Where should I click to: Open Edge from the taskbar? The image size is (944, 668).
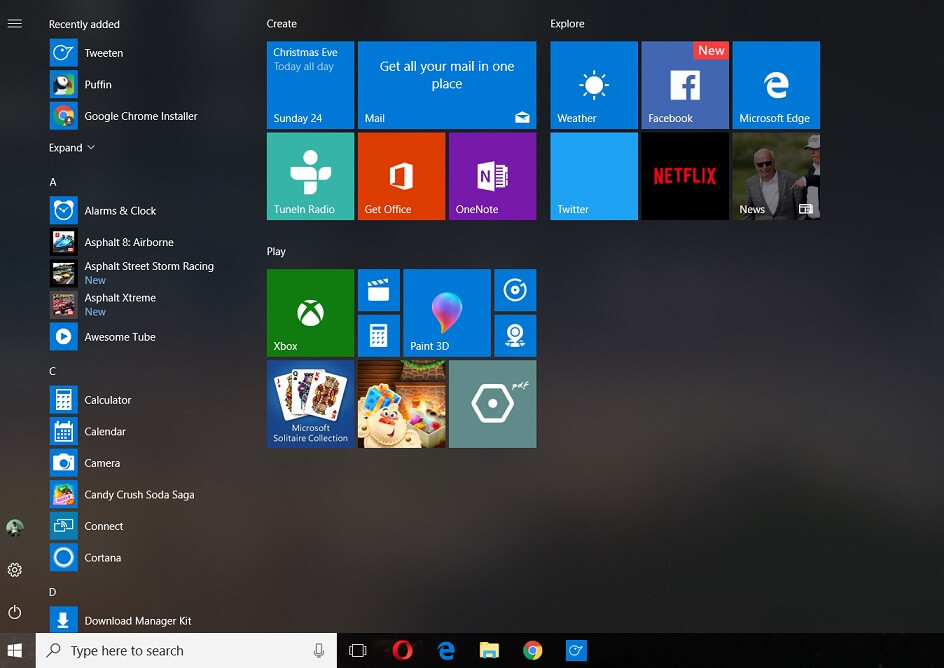point(446,651)
